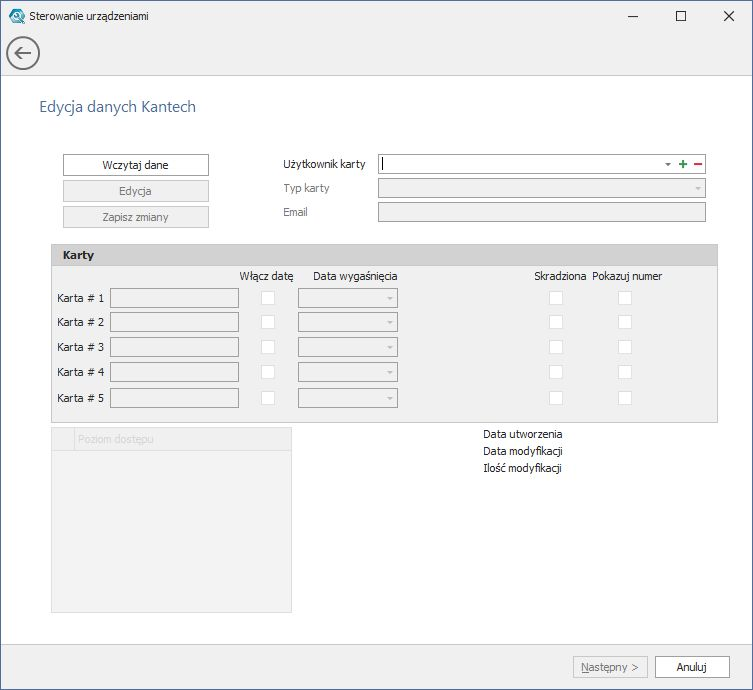Click the application icon in title bar
Screen dimensions: 753x690
coord(17,16)
